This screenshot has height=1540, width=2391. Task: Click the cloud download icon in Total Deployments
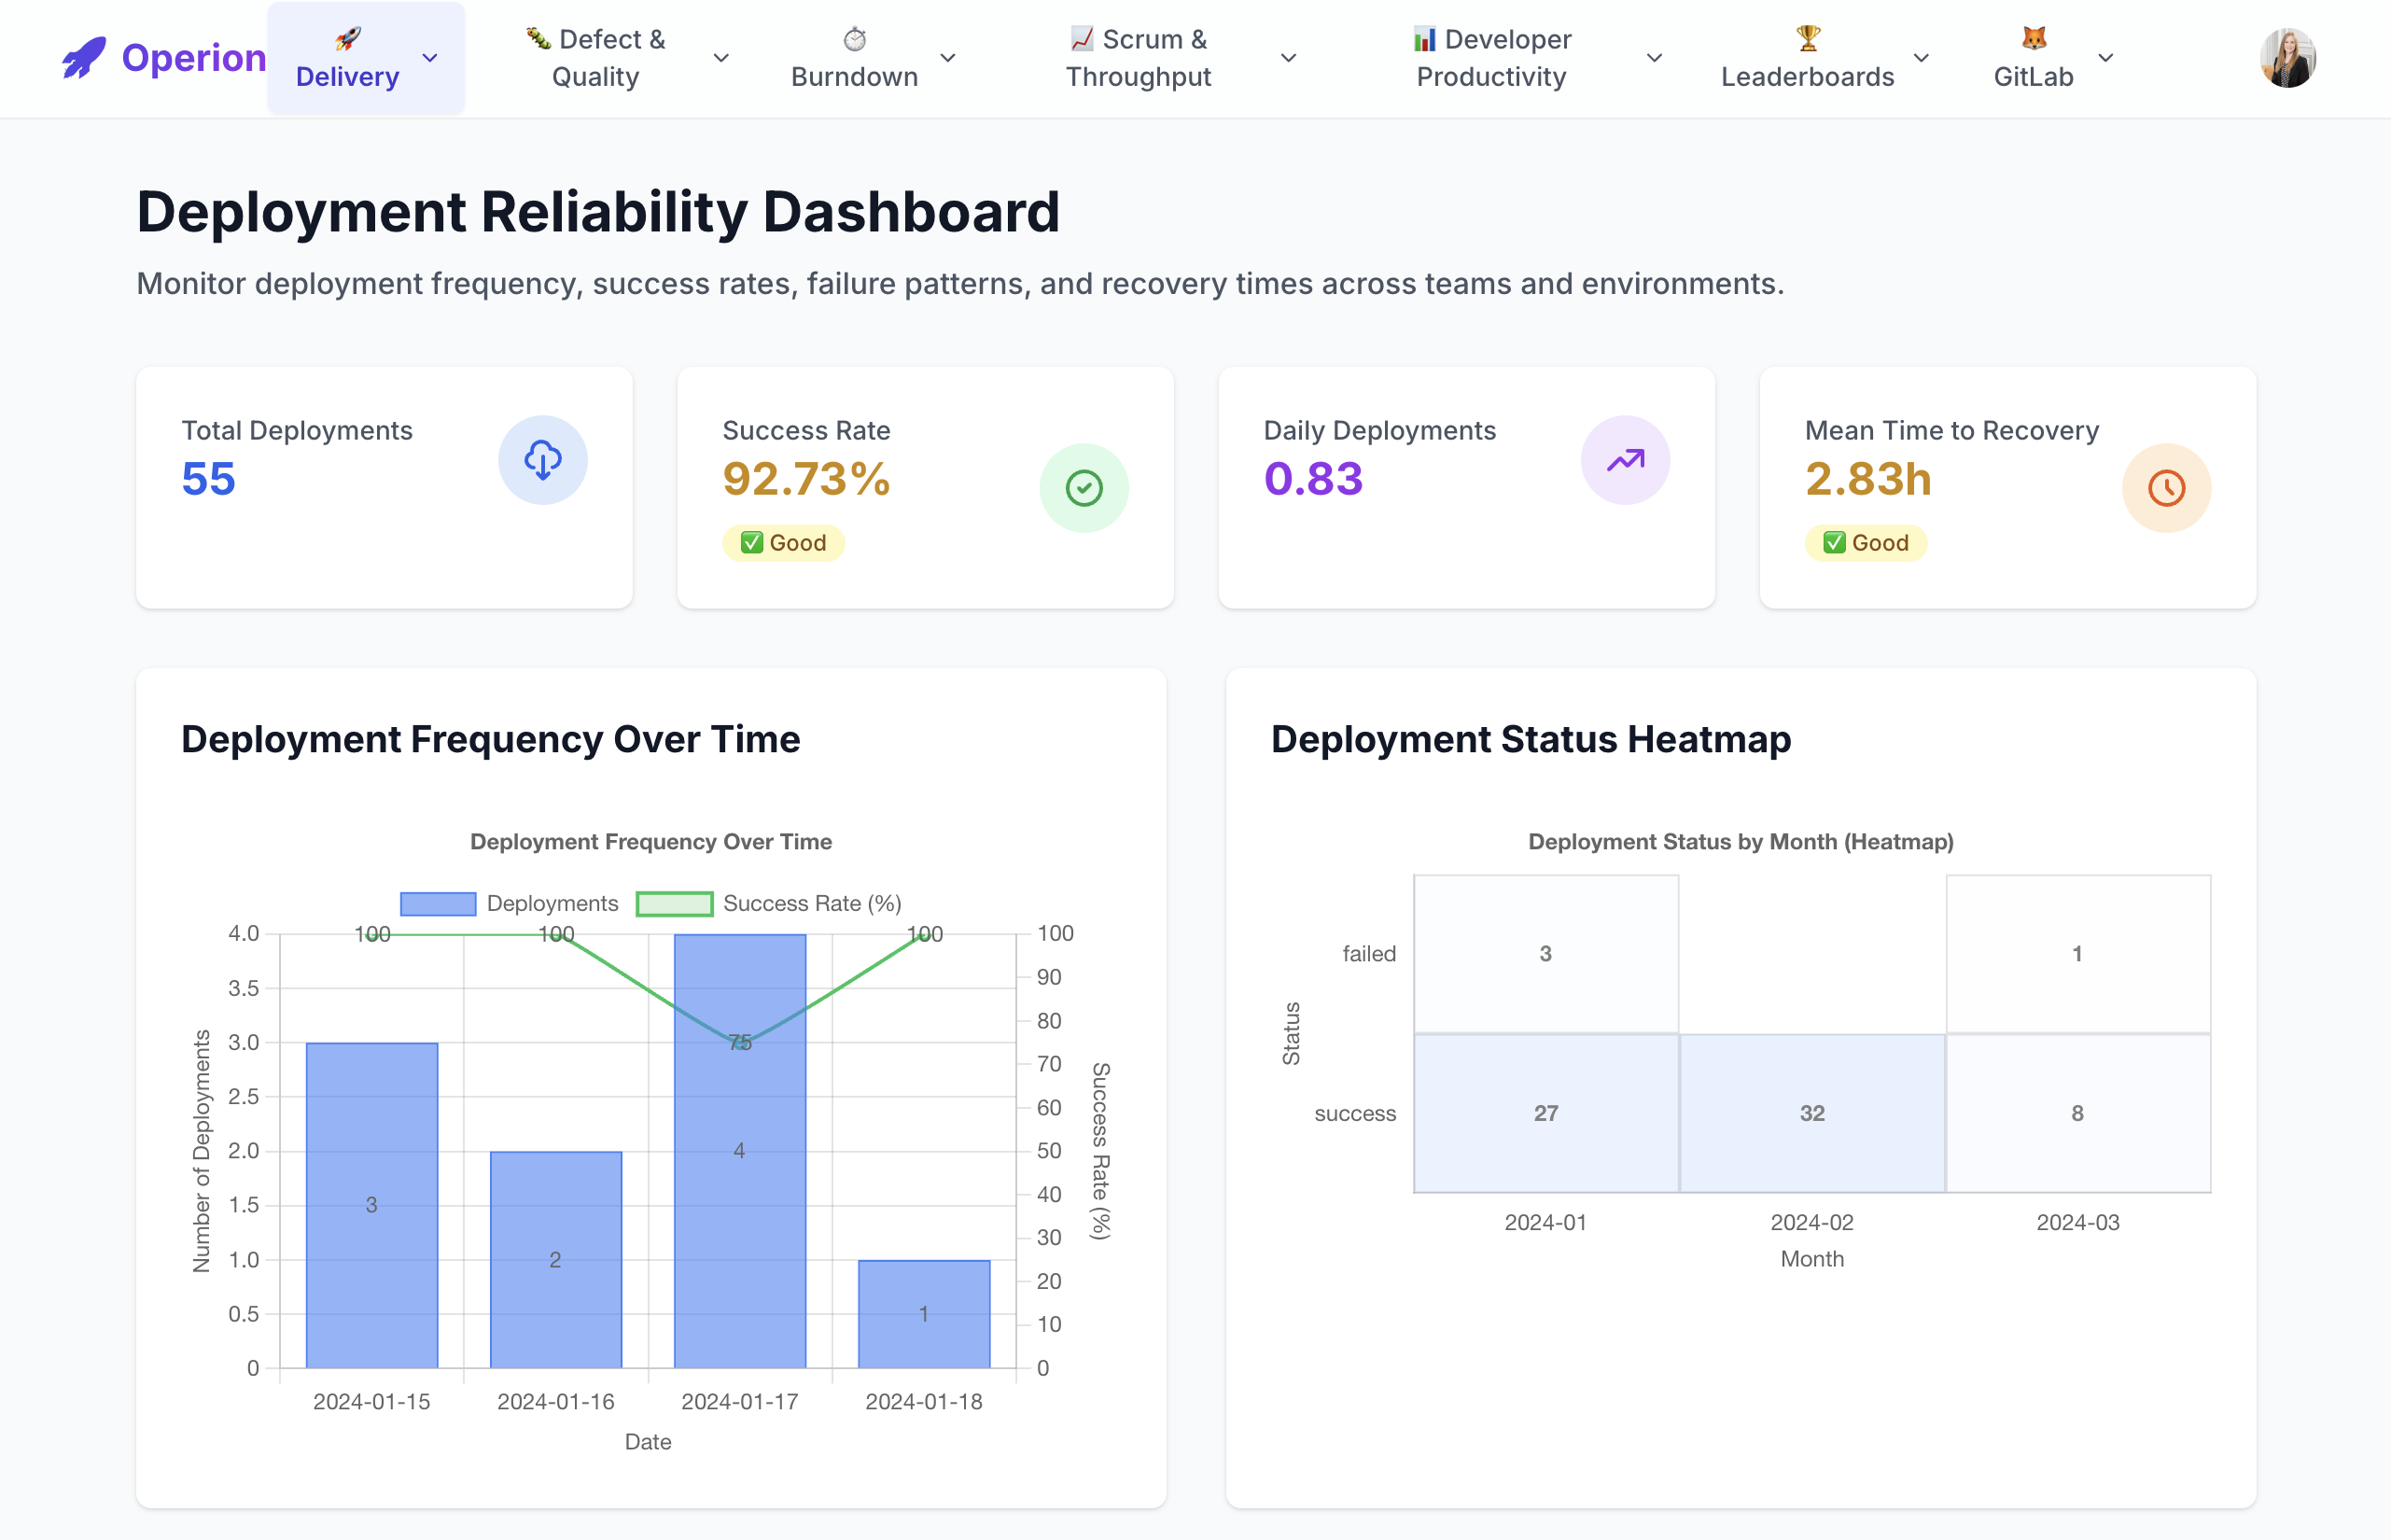(542, 460)
